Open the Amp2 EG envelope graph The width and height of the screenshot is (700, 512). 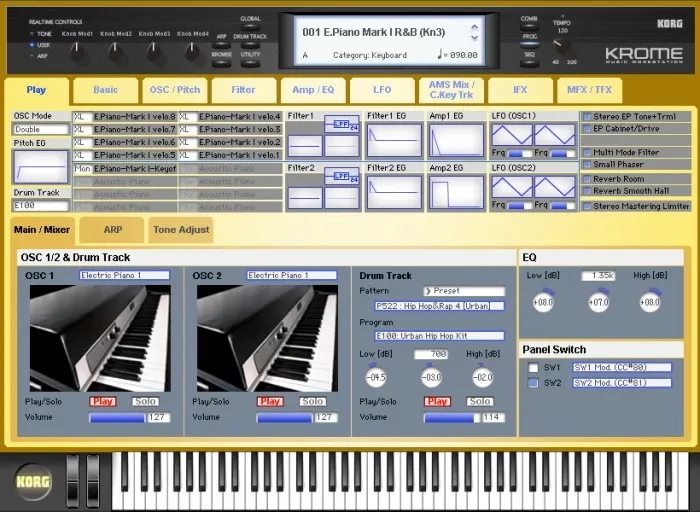[x=456, y=192]
